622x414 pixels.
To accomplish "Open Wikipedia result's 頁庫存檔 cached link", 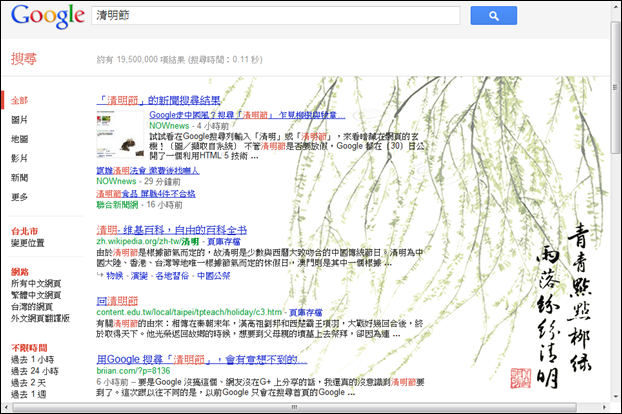I will (x=224, y=242).
